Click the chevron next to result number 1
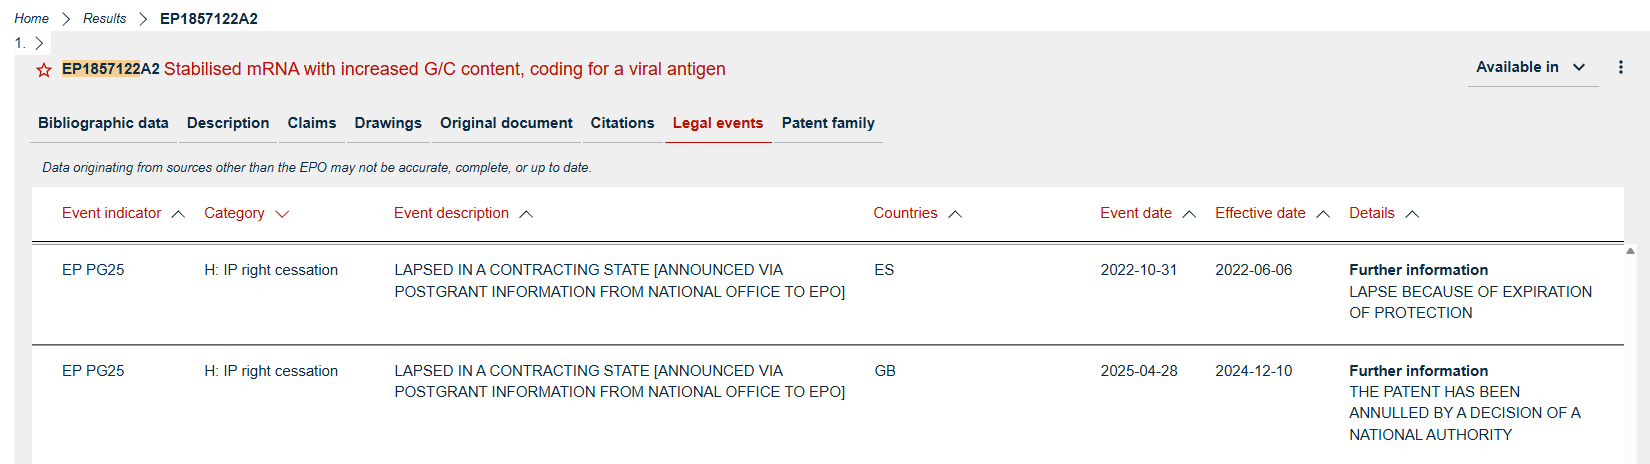Screen dimensions: 1650x464 pos(39,43)
